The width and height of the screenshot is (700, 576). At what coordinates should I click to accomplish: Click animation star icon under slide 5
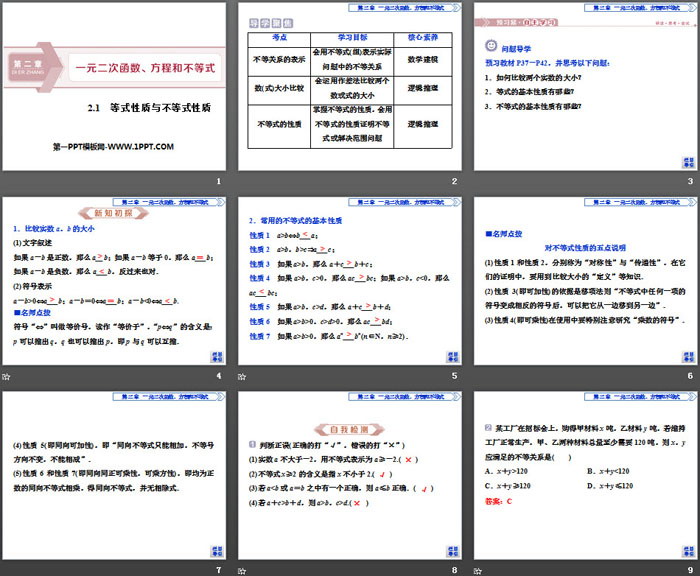click(x=242, y=376)
